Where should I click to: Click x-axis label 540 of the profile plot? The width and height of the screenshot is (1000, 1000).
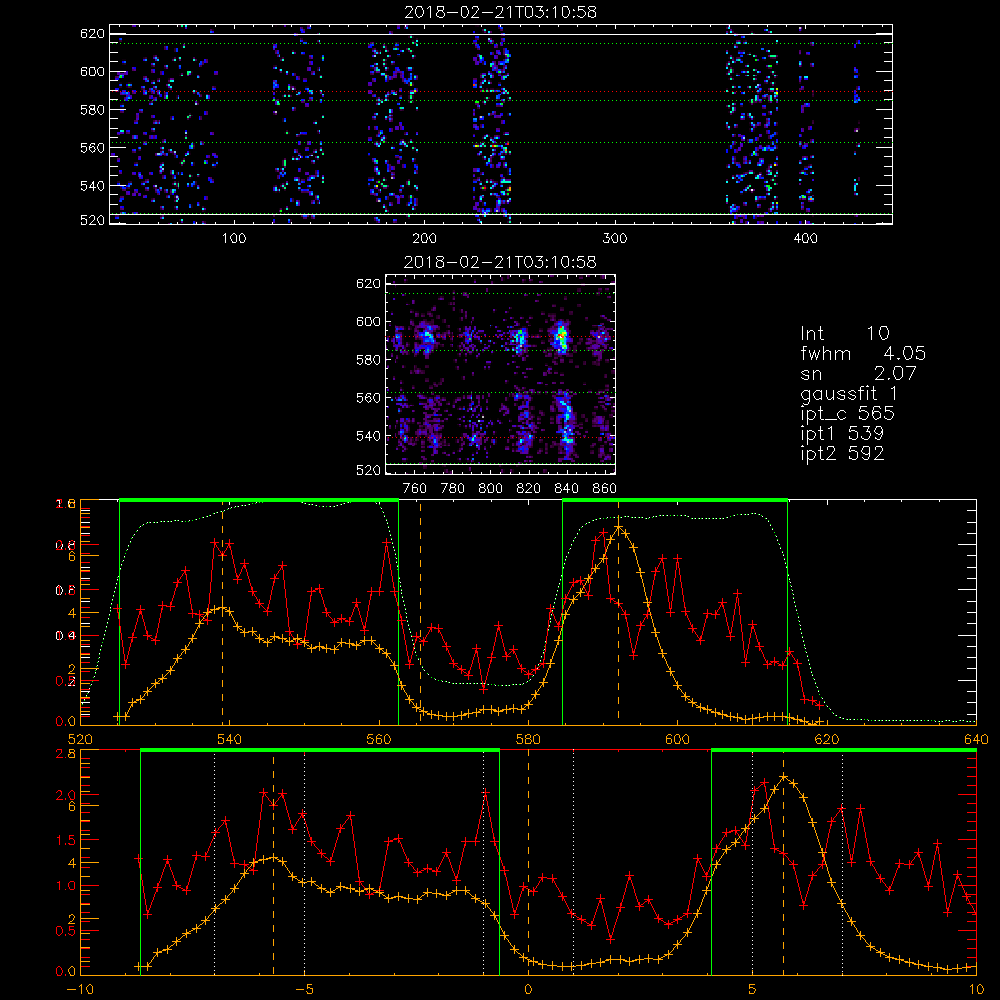230,739
